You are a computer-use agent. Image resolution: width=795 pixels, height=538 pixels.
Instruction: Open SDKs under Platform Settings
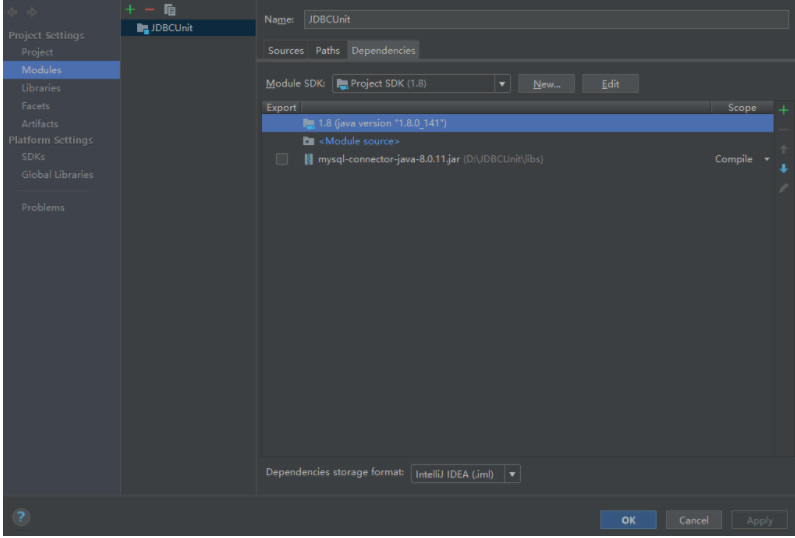click(x=33, y=157)
